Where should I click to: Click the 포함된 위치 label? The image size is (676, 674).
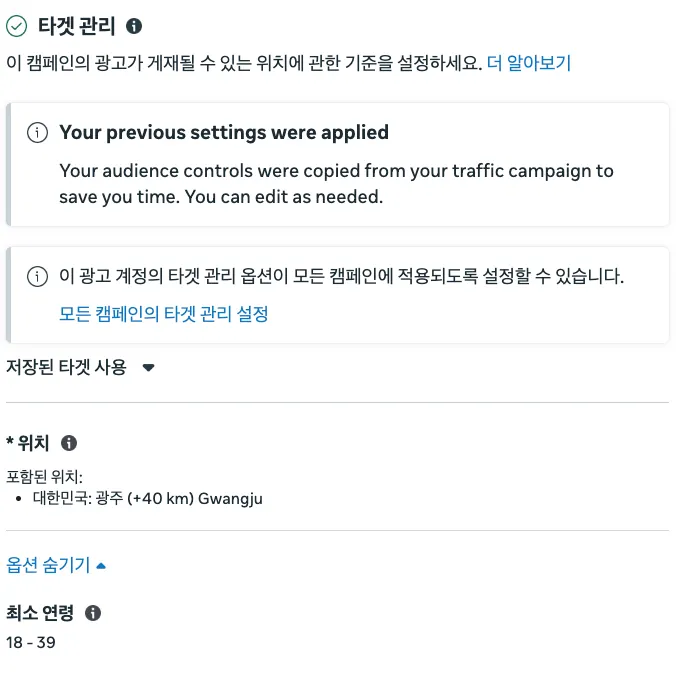tap(44, 475)
